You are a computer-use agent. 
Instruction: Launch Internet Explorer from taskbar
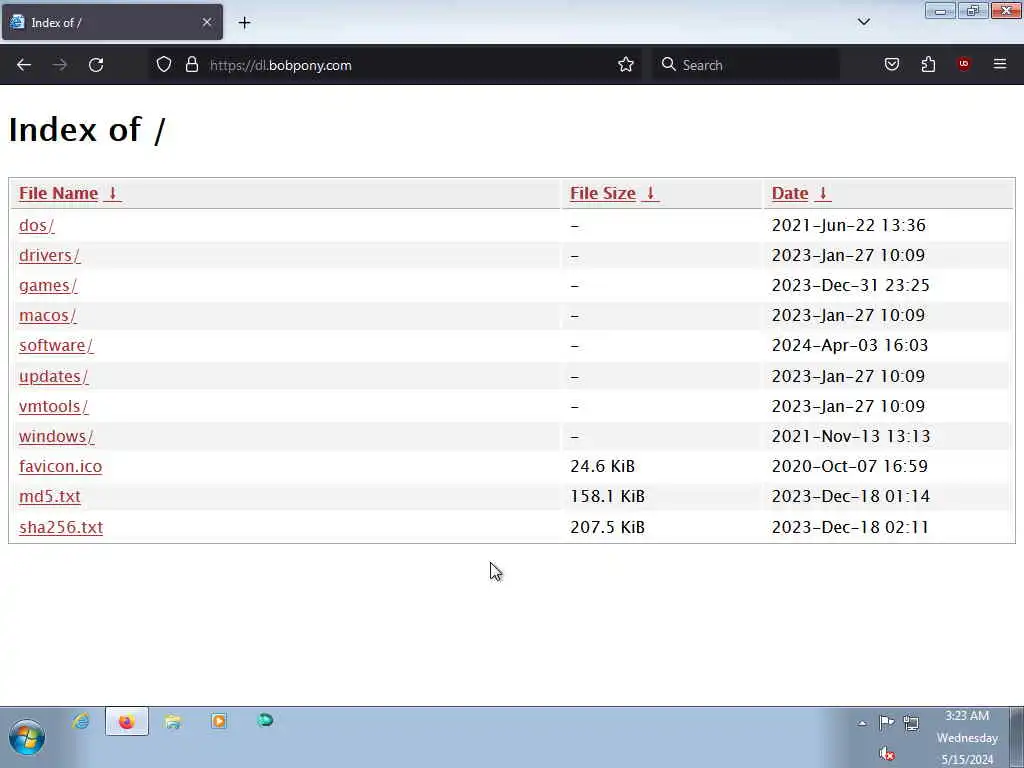[81, 721]
